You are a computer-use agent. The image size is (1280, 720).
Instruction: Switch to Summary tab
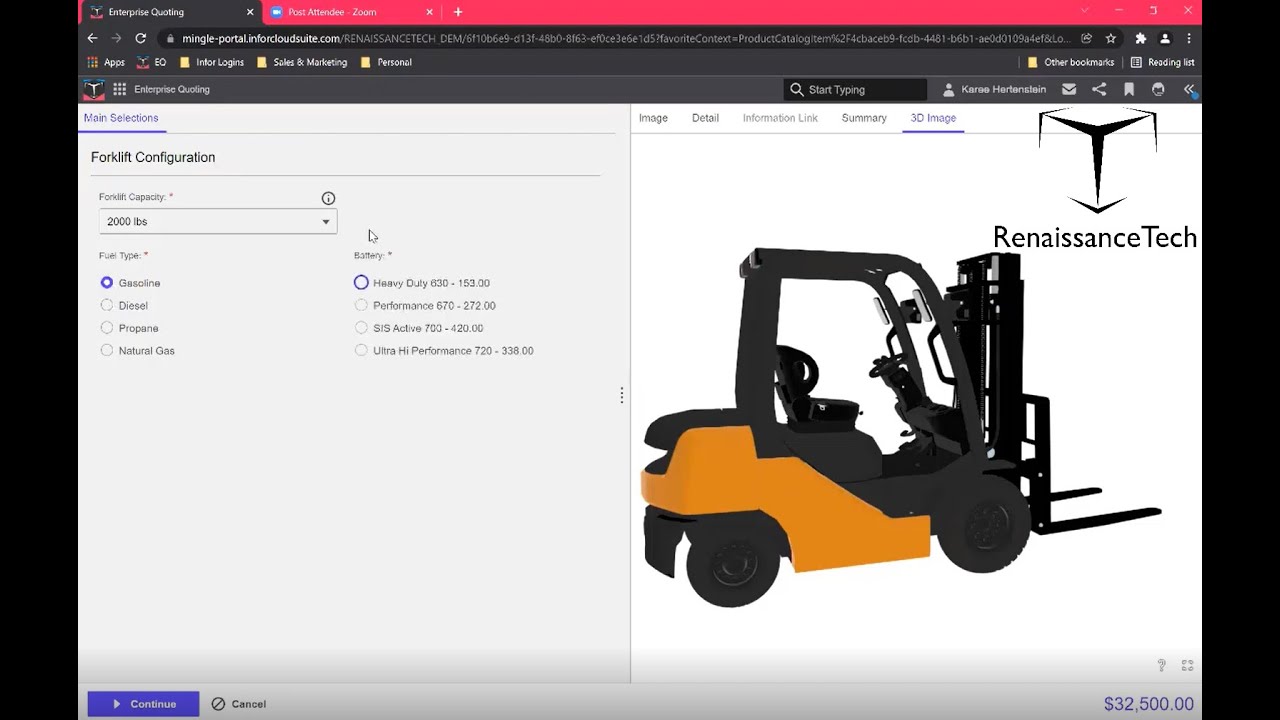[x=864, y=118]
